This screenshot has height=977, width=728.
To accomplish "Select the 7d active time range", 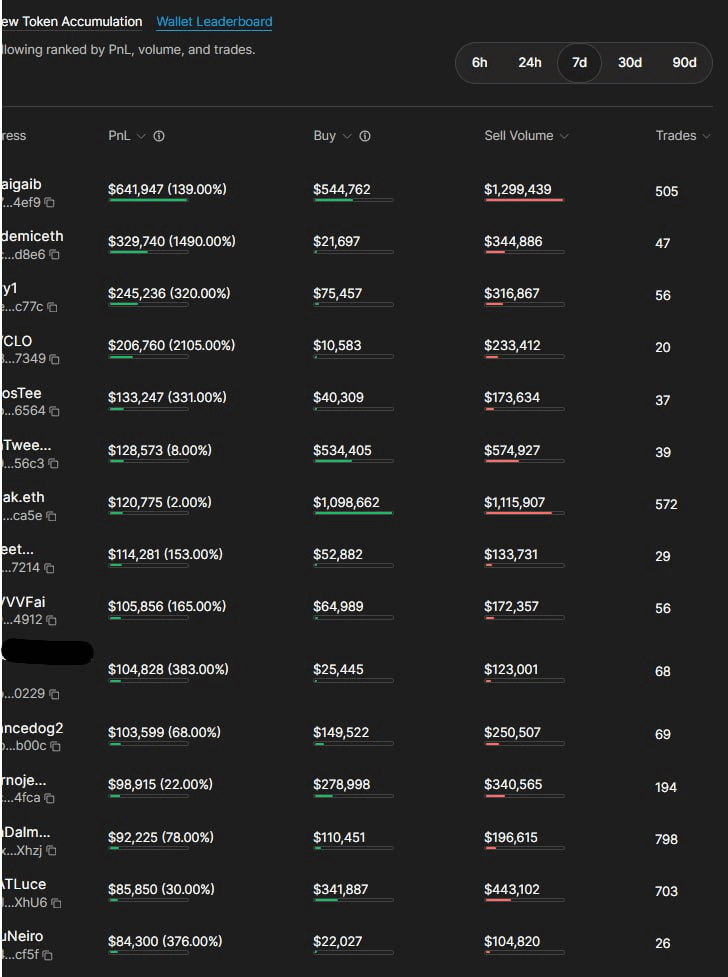I will pos(579,62).
